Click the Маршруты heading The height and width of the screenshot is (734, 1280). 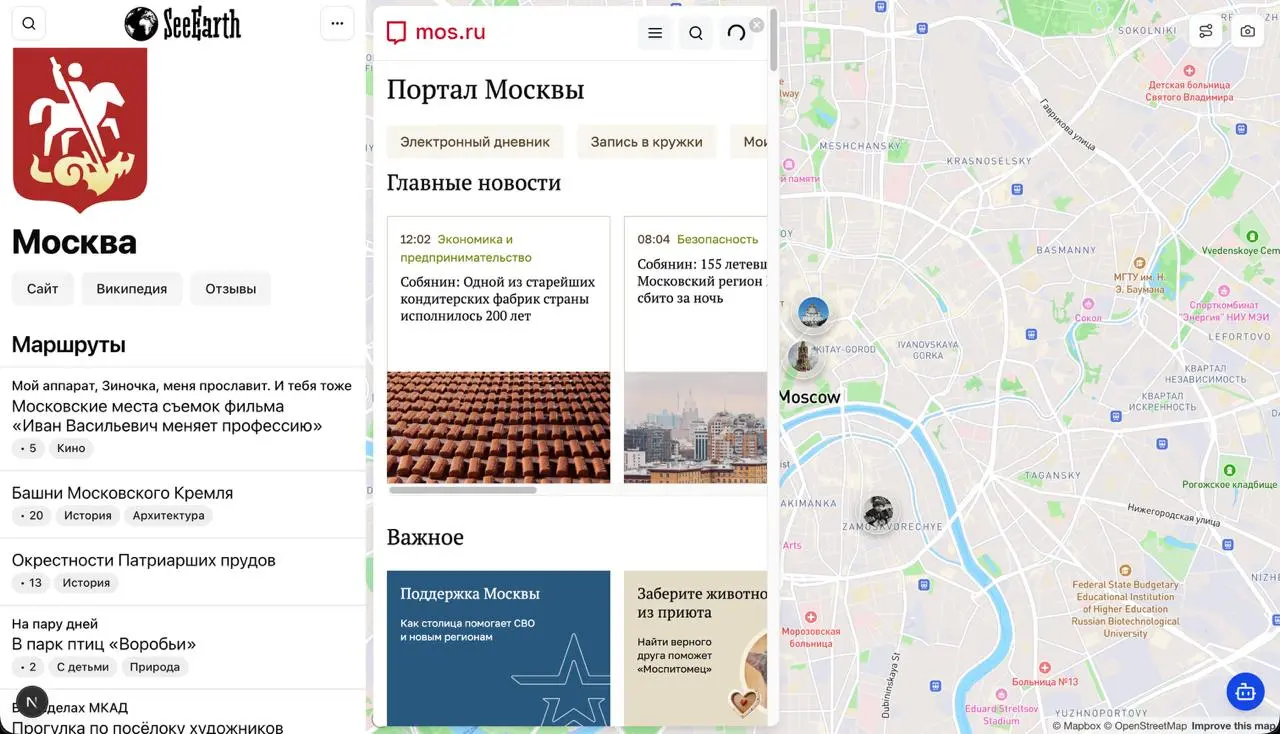click(x=69, y=345)
